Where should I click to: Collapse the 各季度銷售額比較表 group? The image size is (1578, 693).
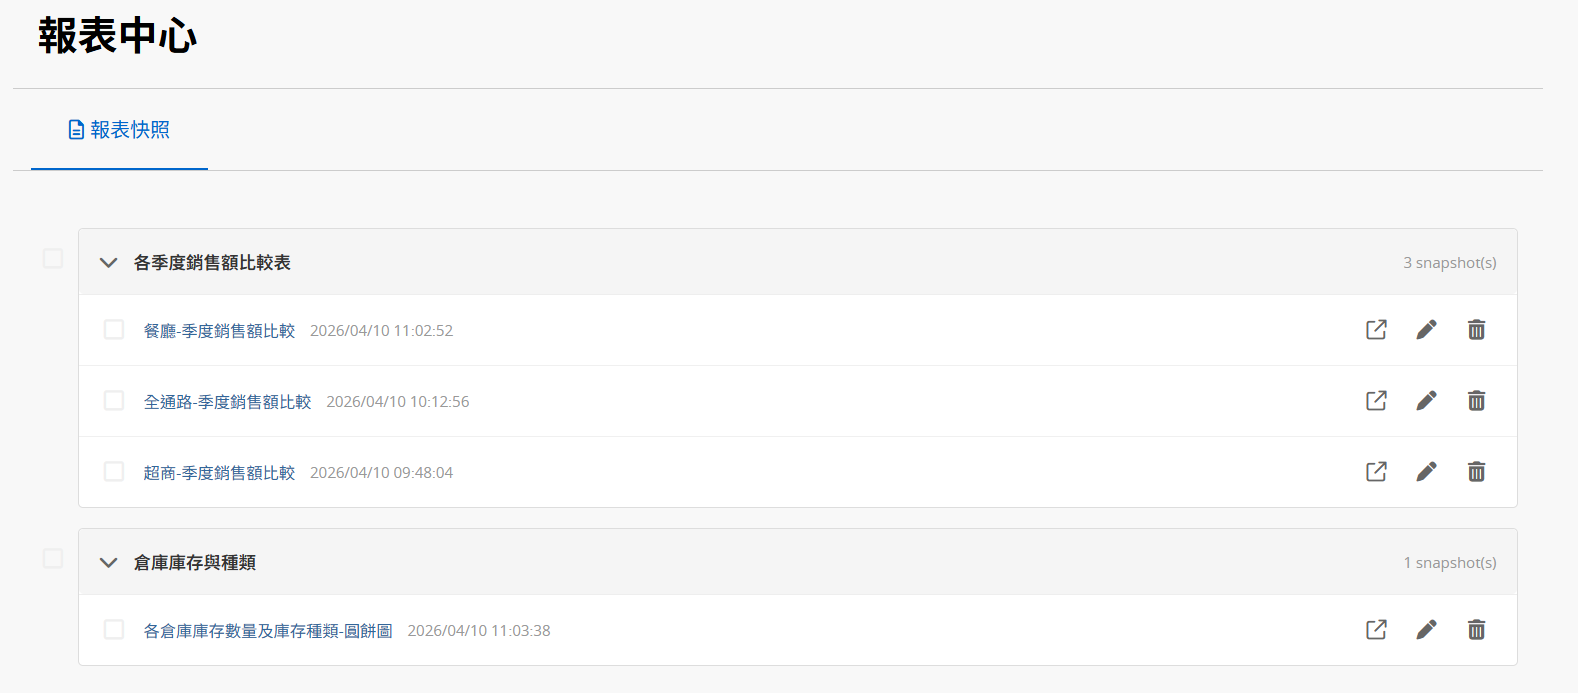click(x=109, y=263)
